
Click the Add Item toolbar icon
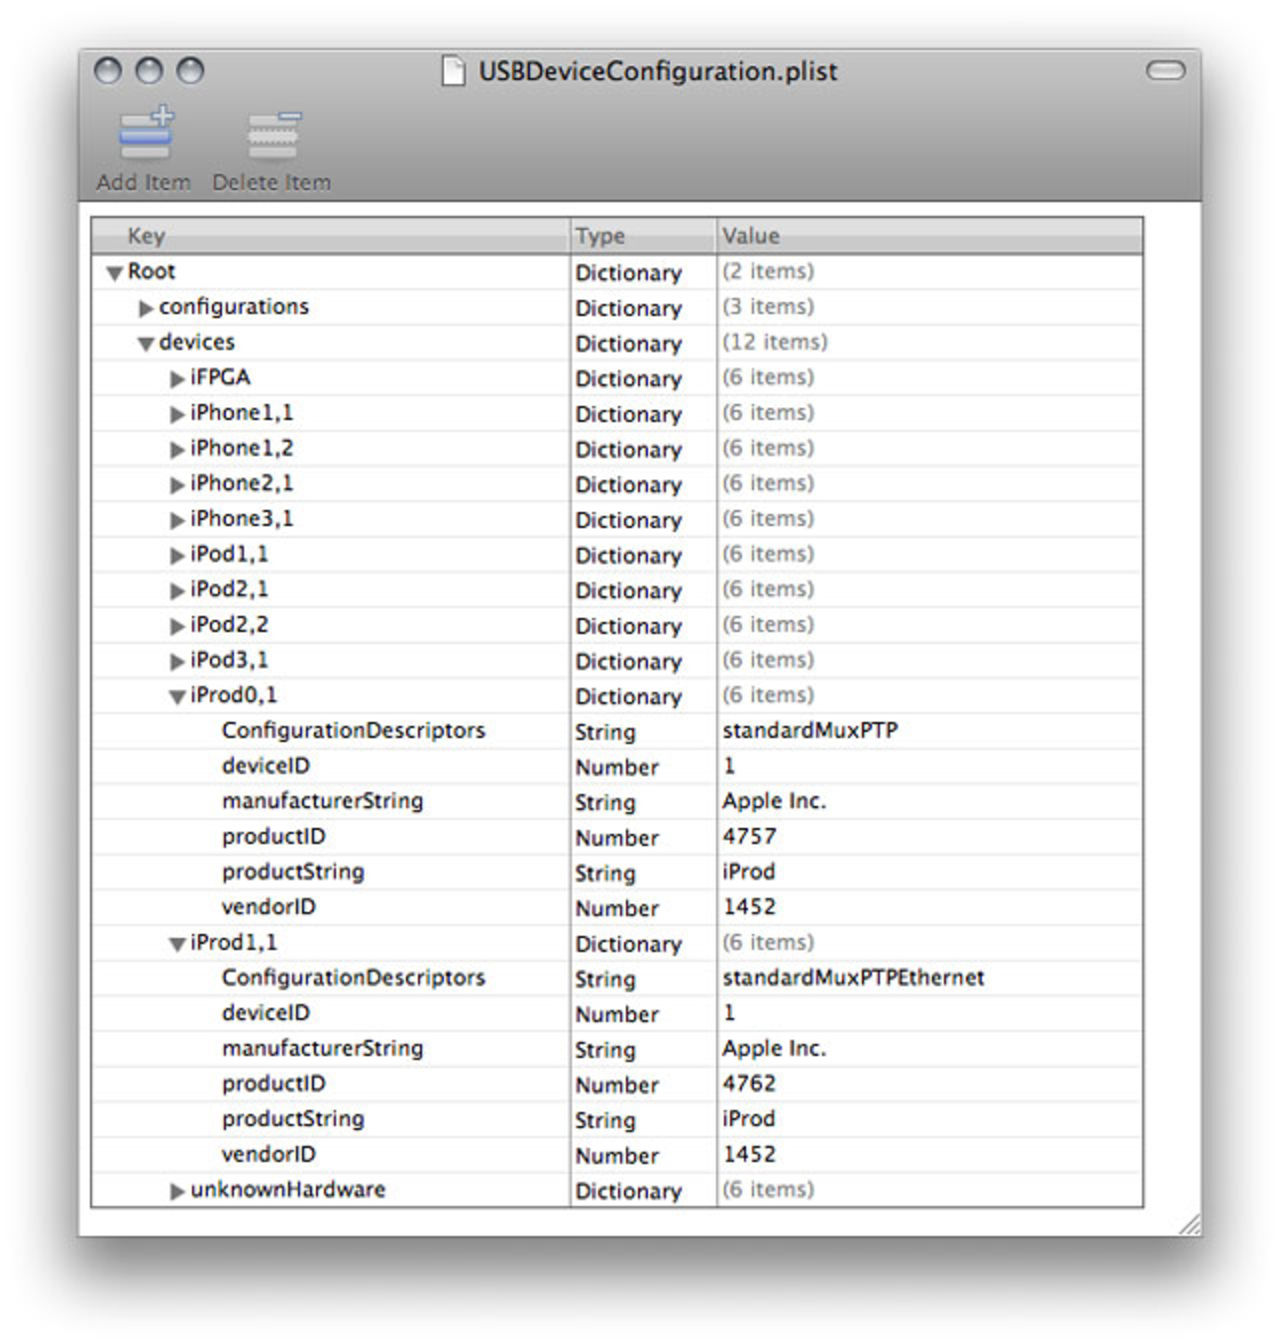[145, 135]
